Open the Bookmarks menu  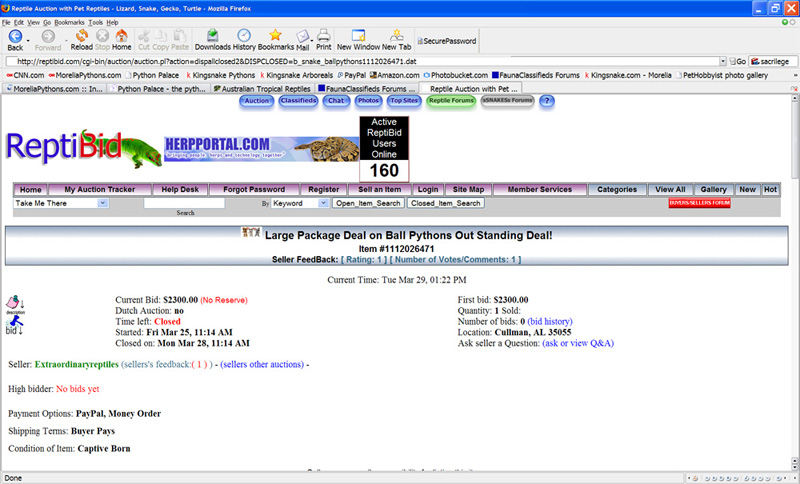point(69,22)
